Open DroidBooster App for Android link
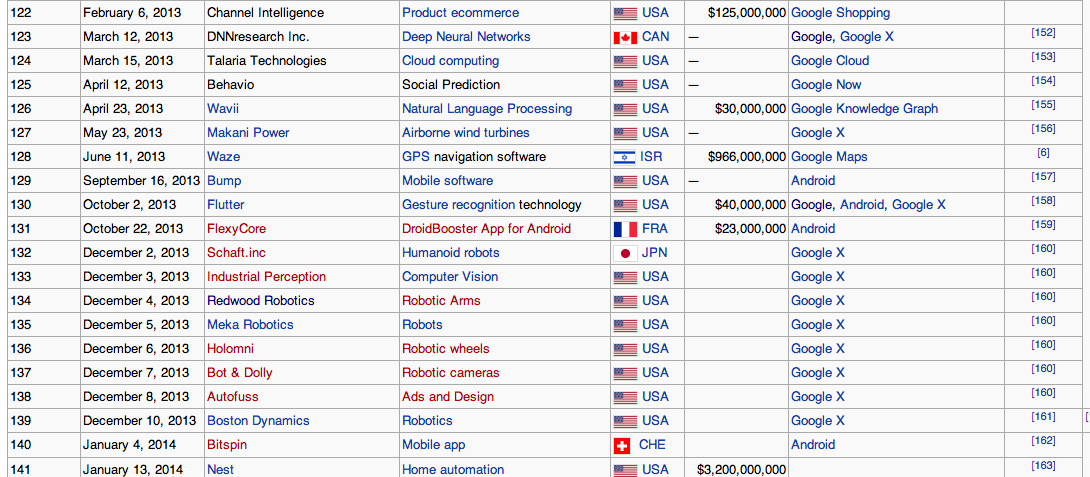 [486, 229]
